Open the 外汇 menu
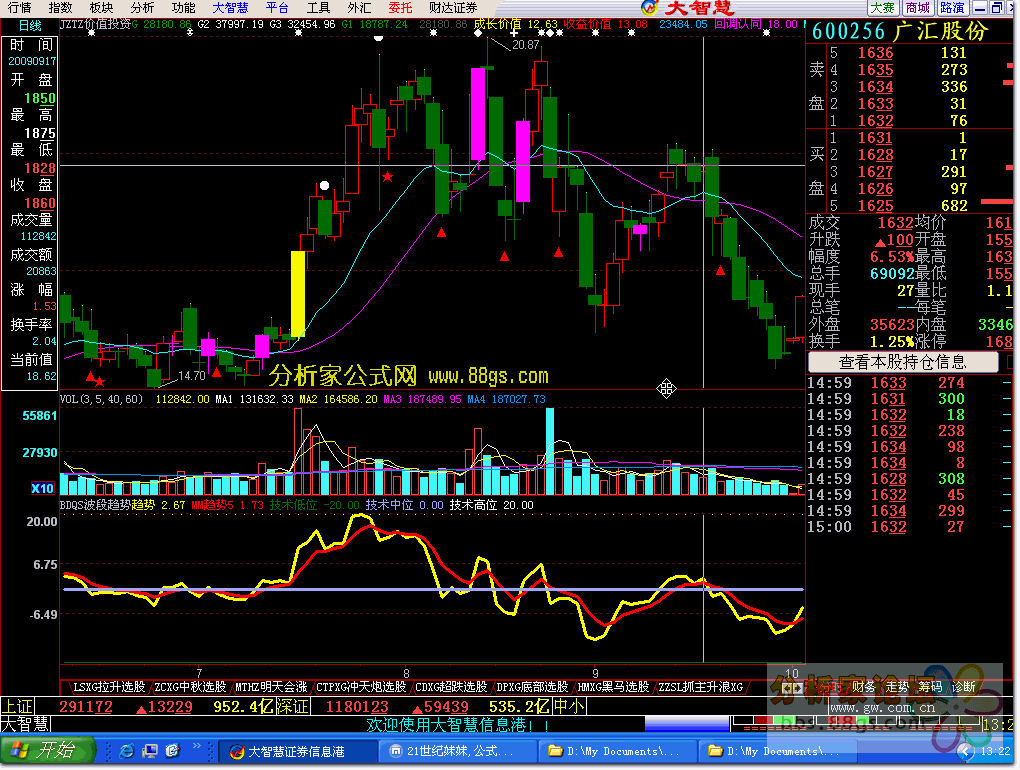 359,8
